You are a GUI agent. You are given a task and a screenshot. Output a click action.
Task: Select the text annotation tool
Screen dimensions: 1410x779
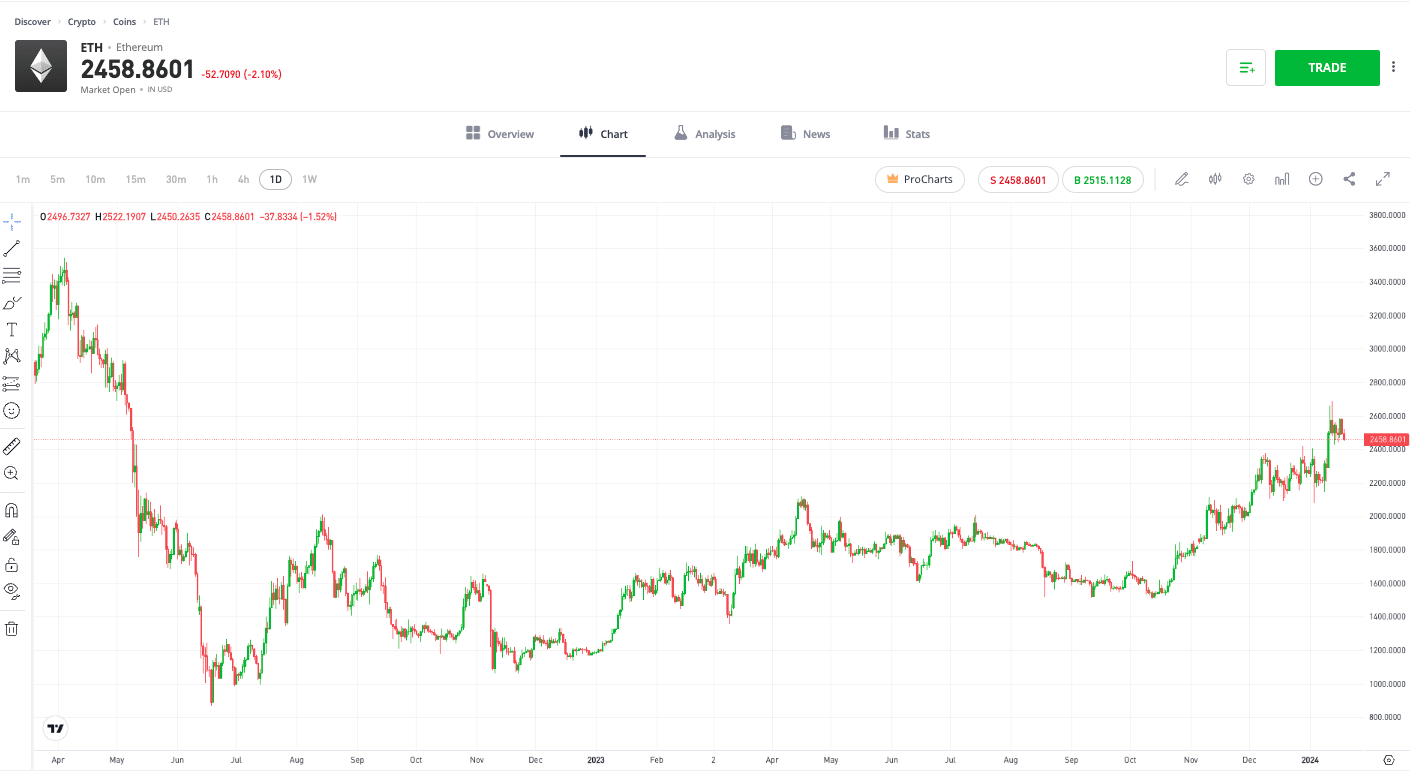click(x=12, y=329)
